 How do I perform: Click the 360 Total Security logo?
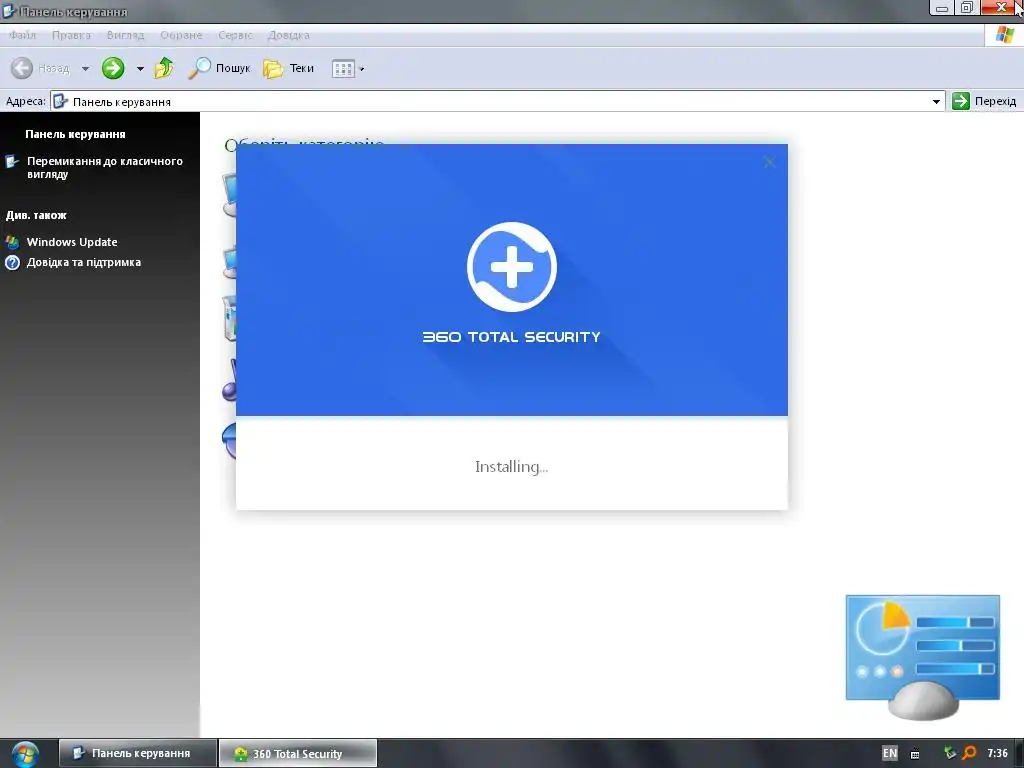(x=512, y=267)
